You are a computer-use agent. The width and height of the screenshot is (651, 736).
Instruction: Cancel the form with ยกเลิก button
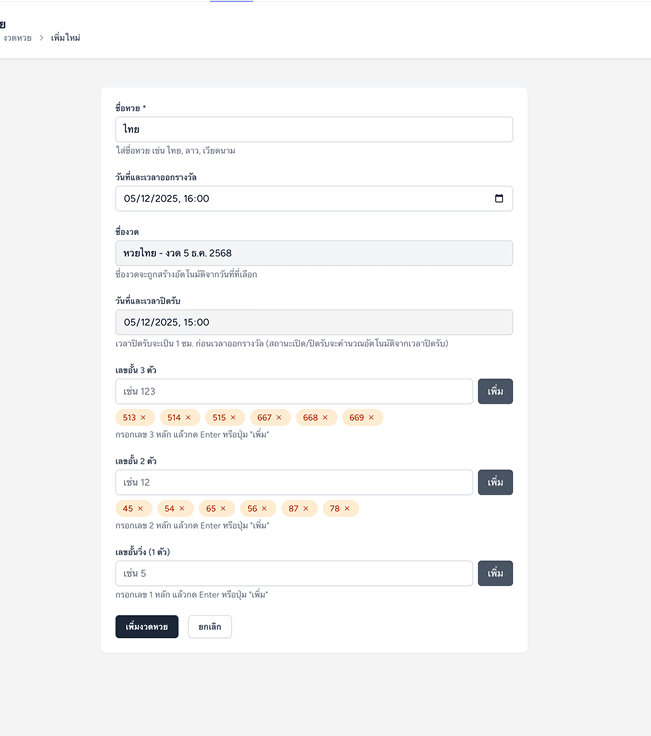click(x=210, y=626)
